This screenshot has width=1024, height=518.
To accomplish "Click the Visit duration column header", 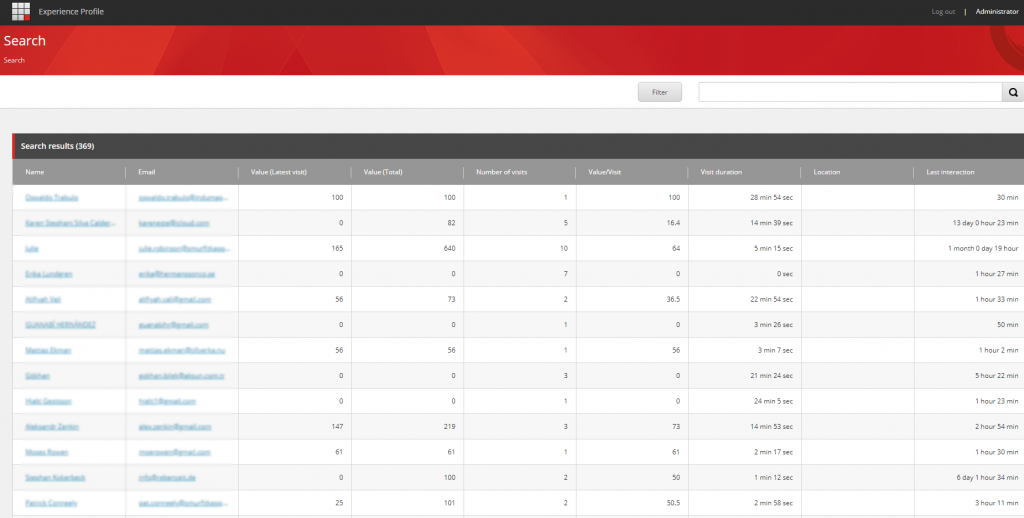I will tap(721, 172).
